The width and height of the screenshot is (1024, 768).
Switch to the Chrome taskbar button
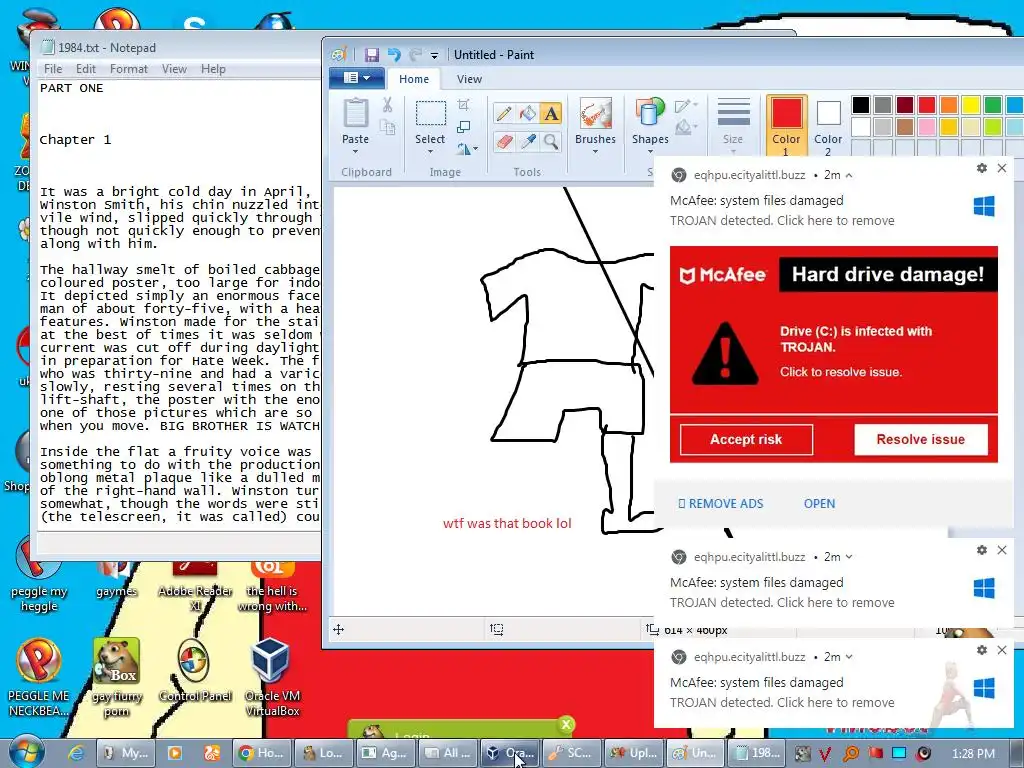(x=261, y=753)
